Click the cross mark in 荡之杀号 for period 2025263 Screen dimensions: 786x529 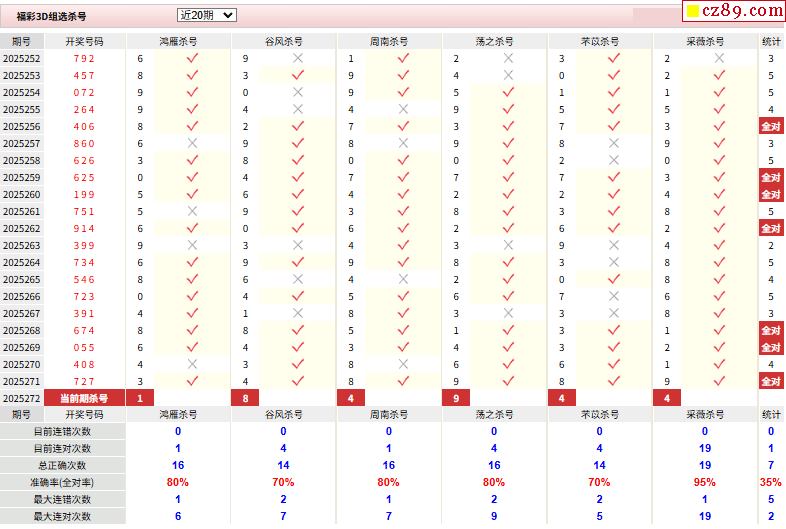tap(508, 246)
